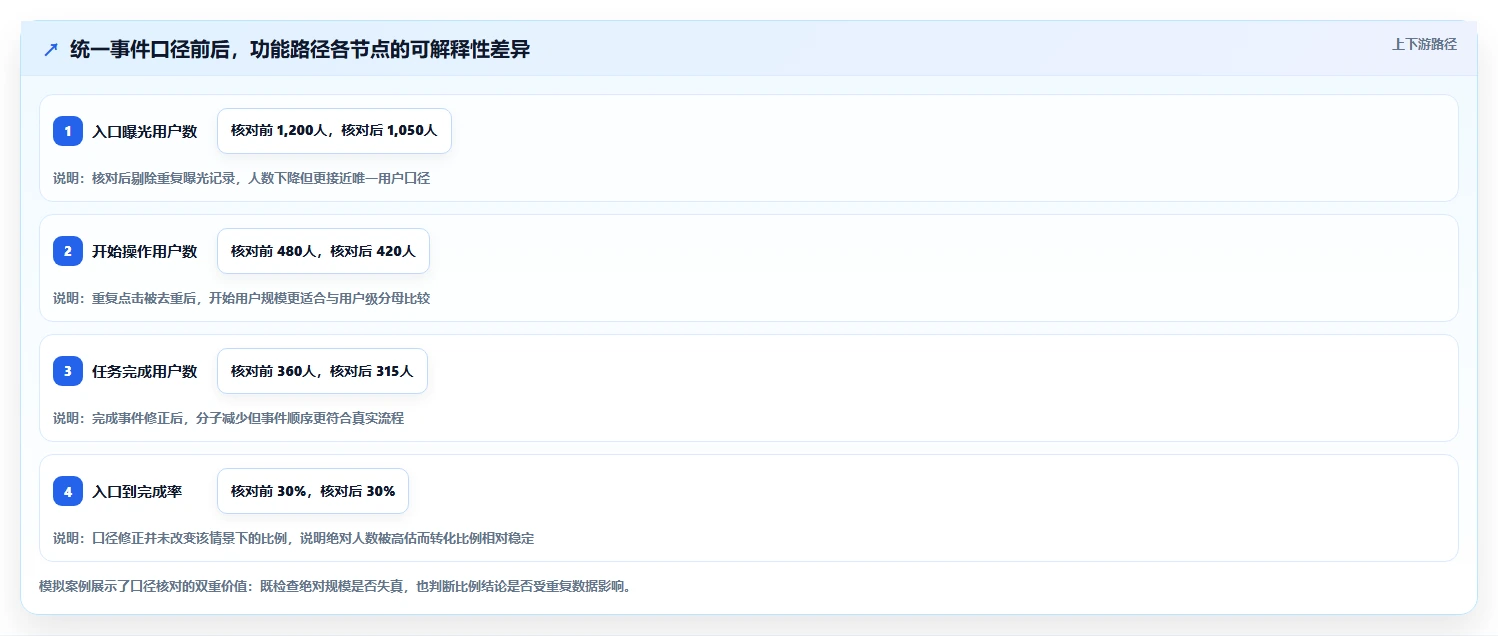
Task: Select the 入口曝光用户数 node label
Action: pyautogui.click(x=145, y=131)
